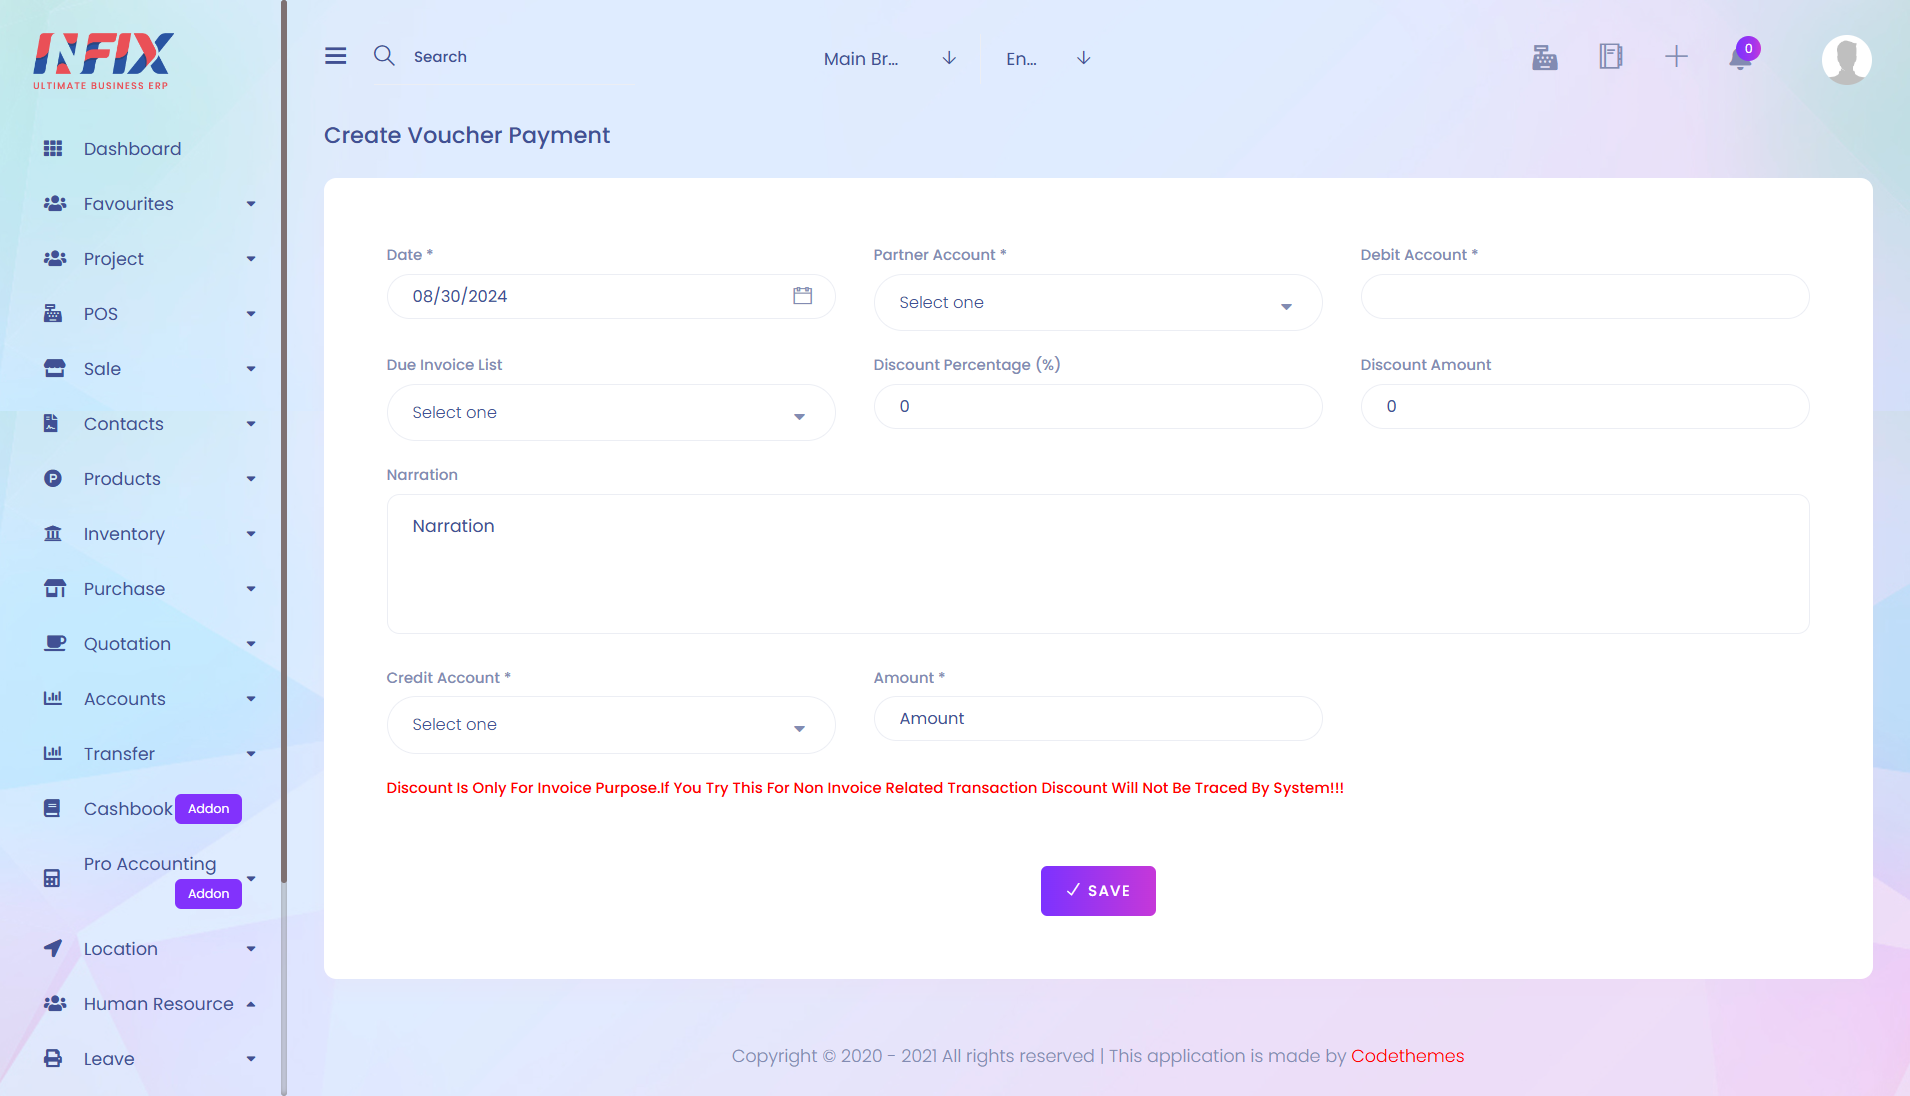Open the POS cash register icon in header
1910x1096 pixels.
(1544, 57)
